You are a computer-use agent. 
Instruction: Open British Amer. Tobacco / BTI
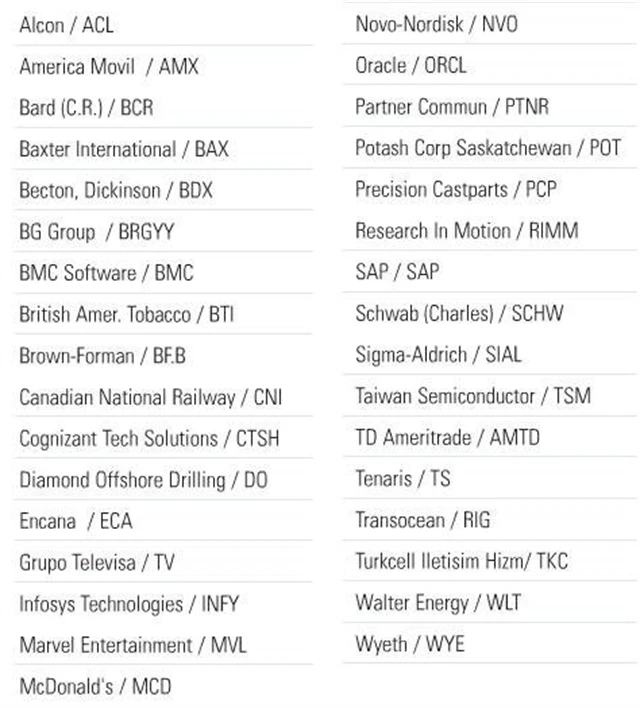coord(125,315)
